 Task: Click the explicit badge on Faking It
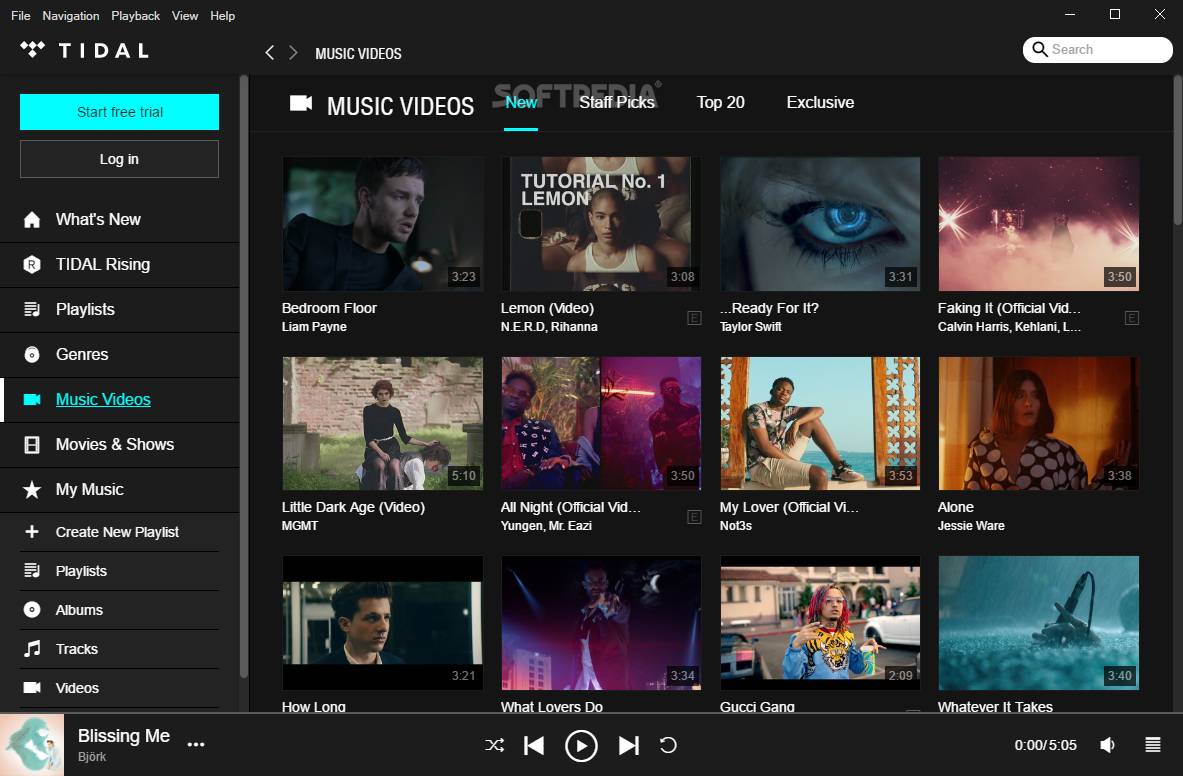(1132, 317)
